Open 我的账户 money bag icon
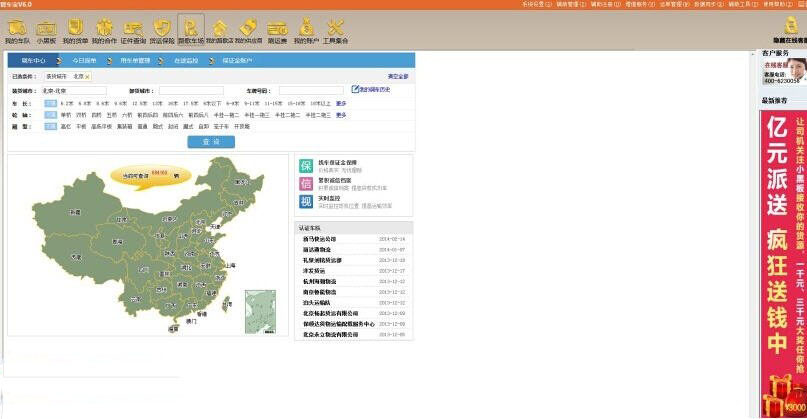 (306, 31)
